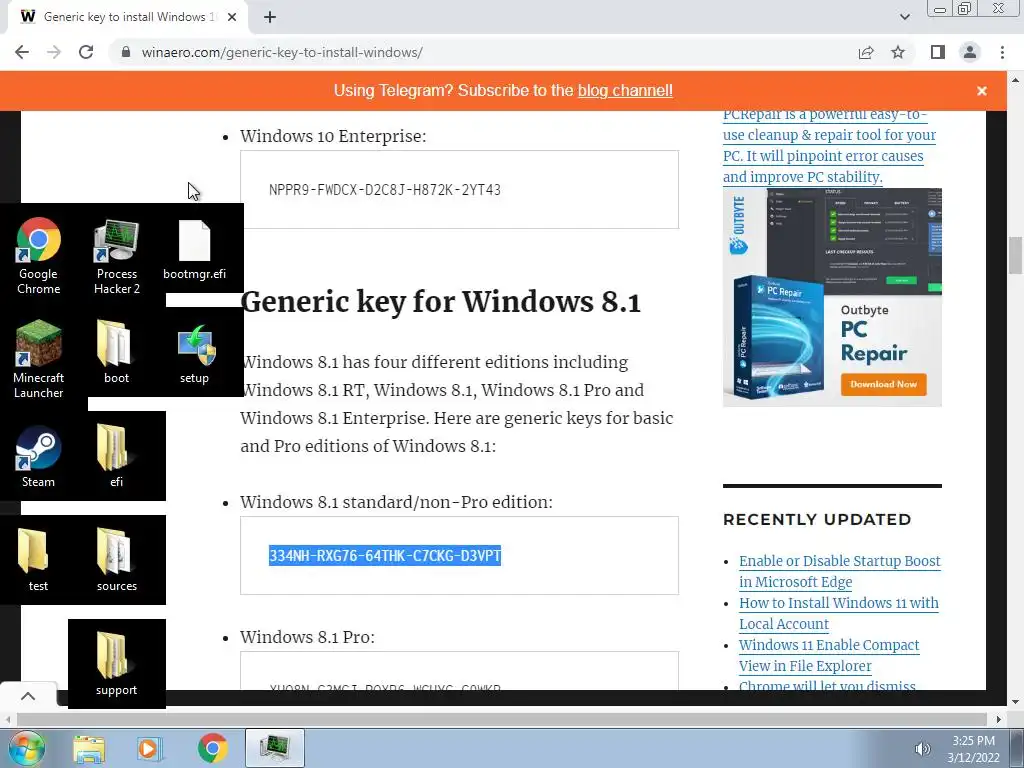The image size is (1024, 768).
Task: Open How to Install Windows 11 link
Action: (839, 613)
